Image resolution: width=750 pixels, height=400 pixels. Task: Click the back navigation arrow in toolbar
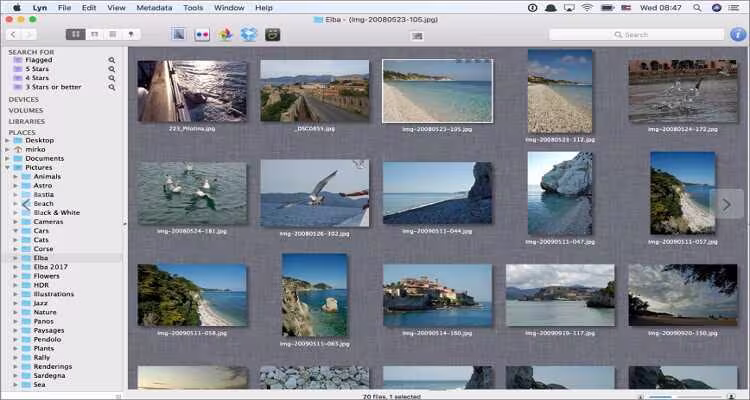tap(14, 34)
